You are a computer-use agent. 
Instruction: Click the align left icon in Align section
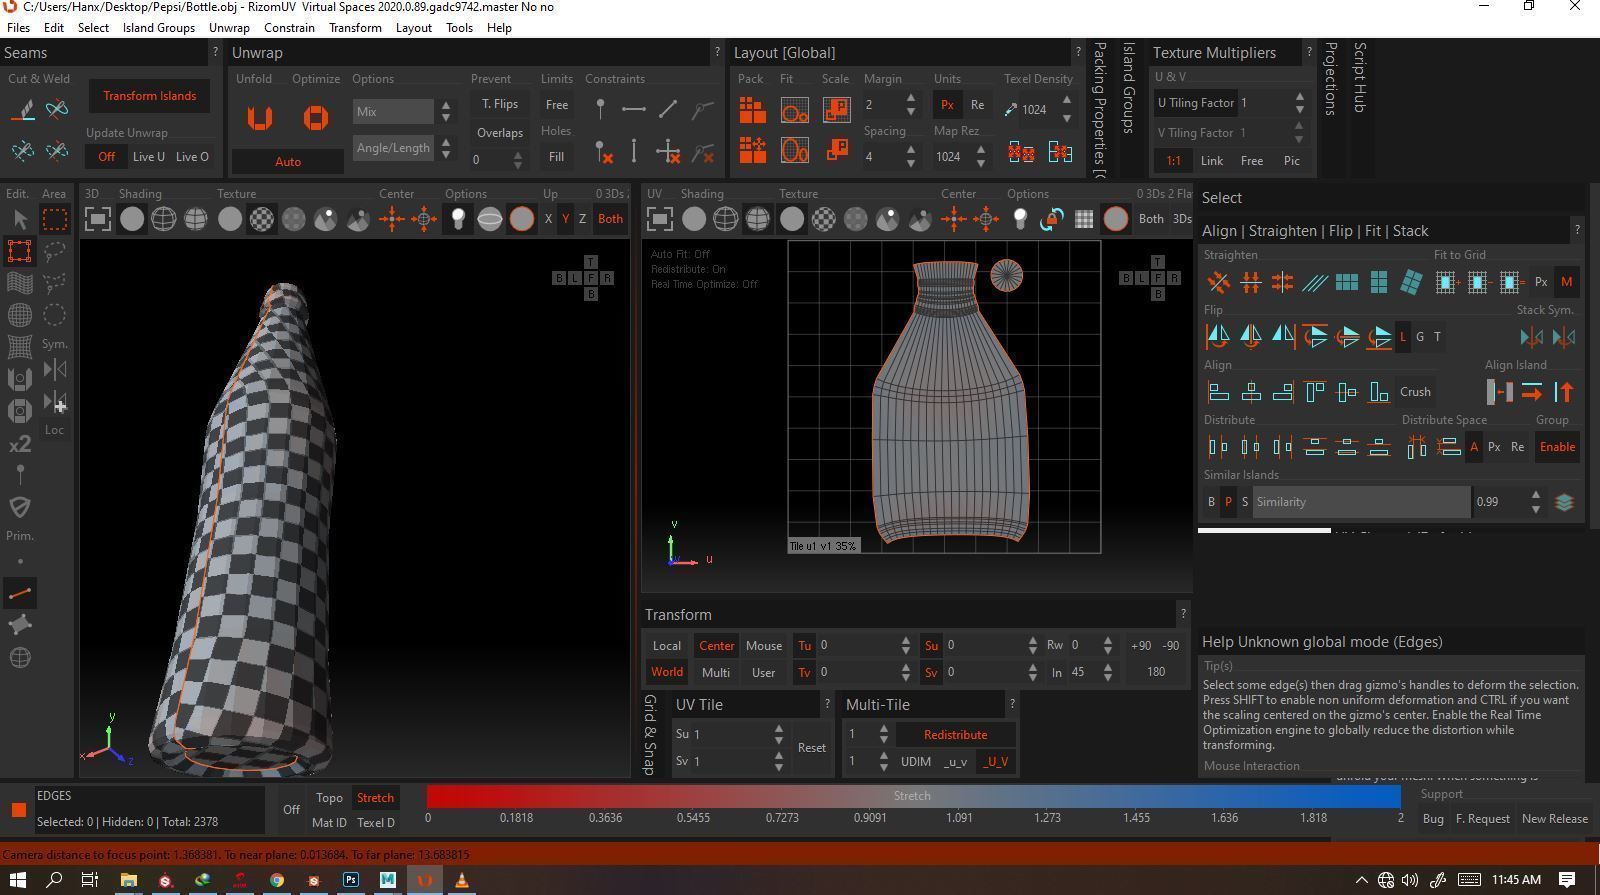pos(1218,392)
